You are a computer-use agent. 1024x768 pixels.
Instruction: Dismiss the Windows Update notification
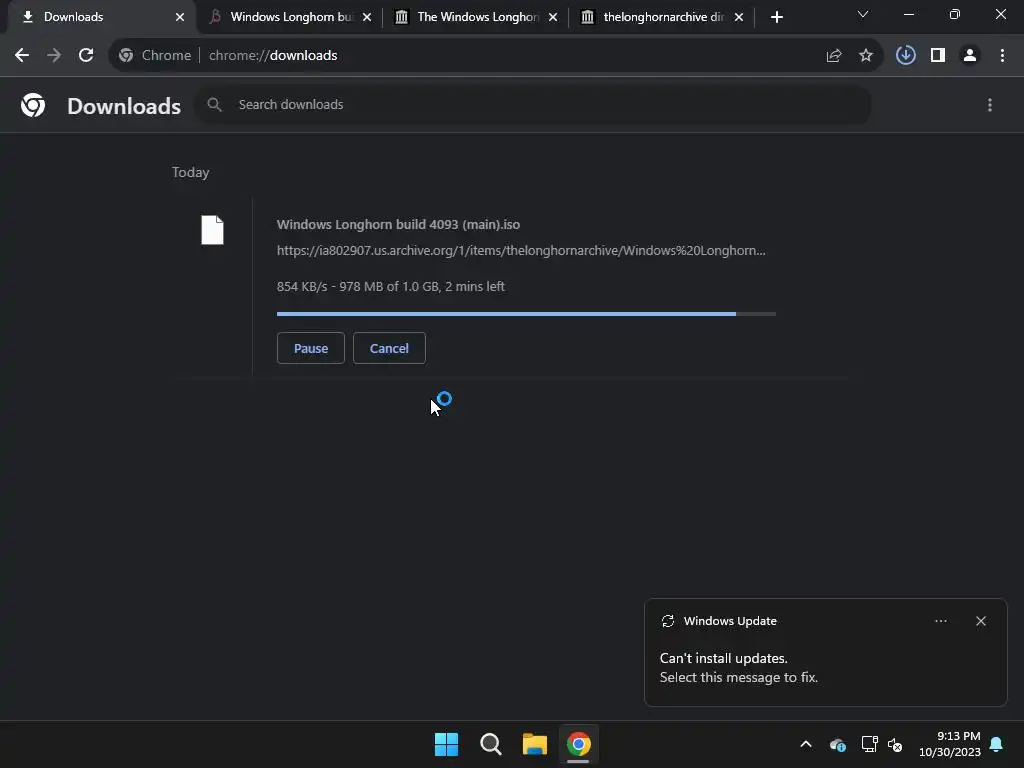pos(981,621)
